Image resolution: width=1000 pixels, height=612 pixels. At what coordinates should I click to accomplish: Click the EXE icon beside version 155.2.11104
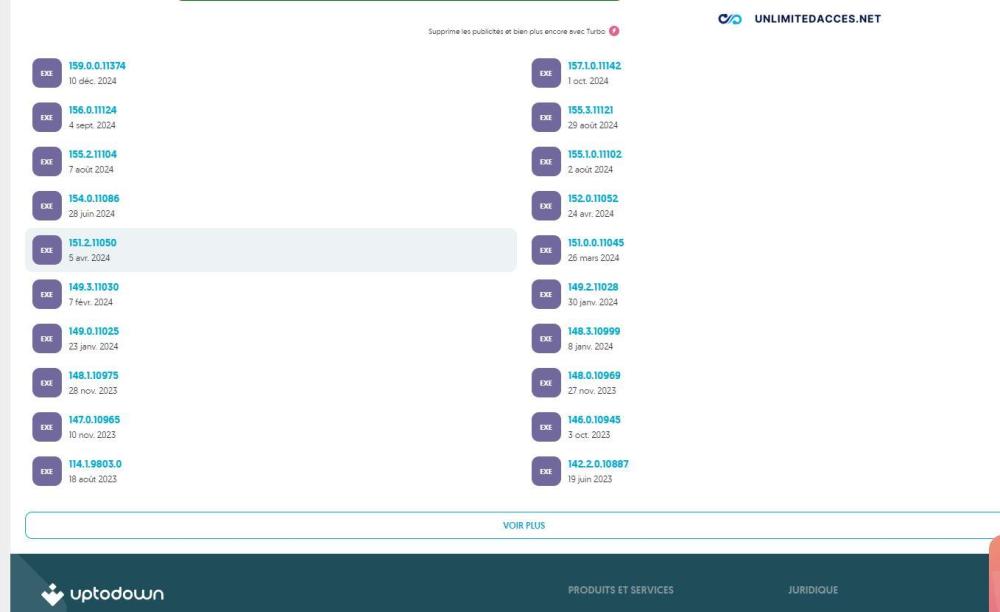coord(47,162)
